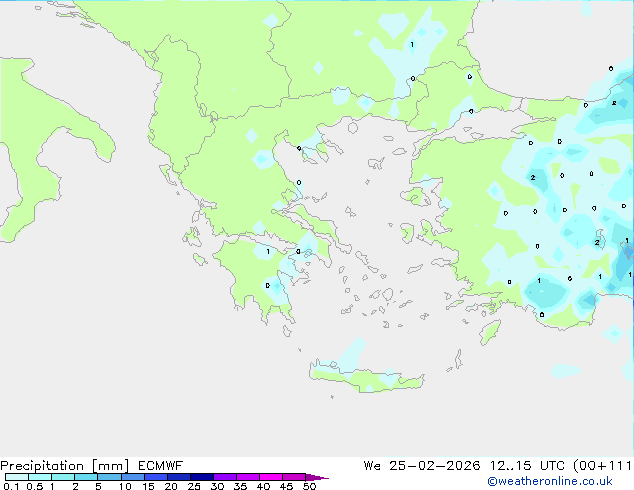The height and width of the screenshot is (490, 634).
Task: Click the '12..15 UTC' time text
Action: tap(527, 466)
